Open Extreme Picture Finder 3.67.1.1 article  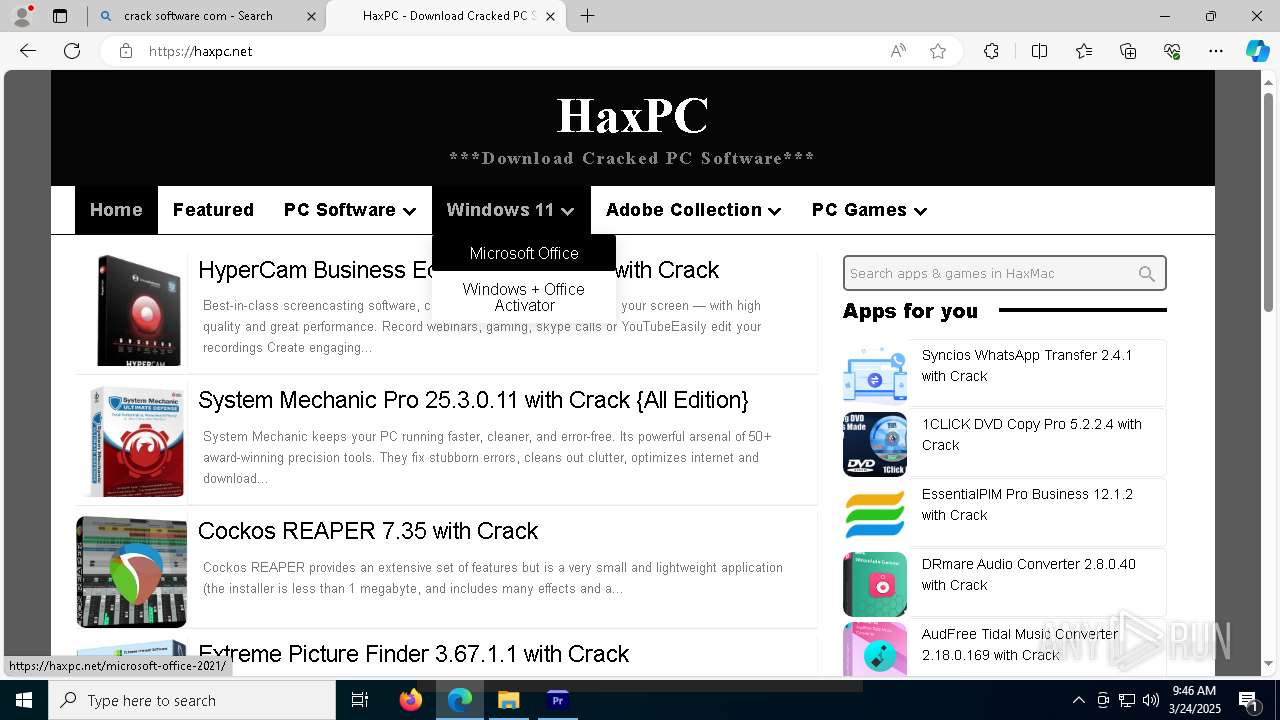tap(413, 654)
